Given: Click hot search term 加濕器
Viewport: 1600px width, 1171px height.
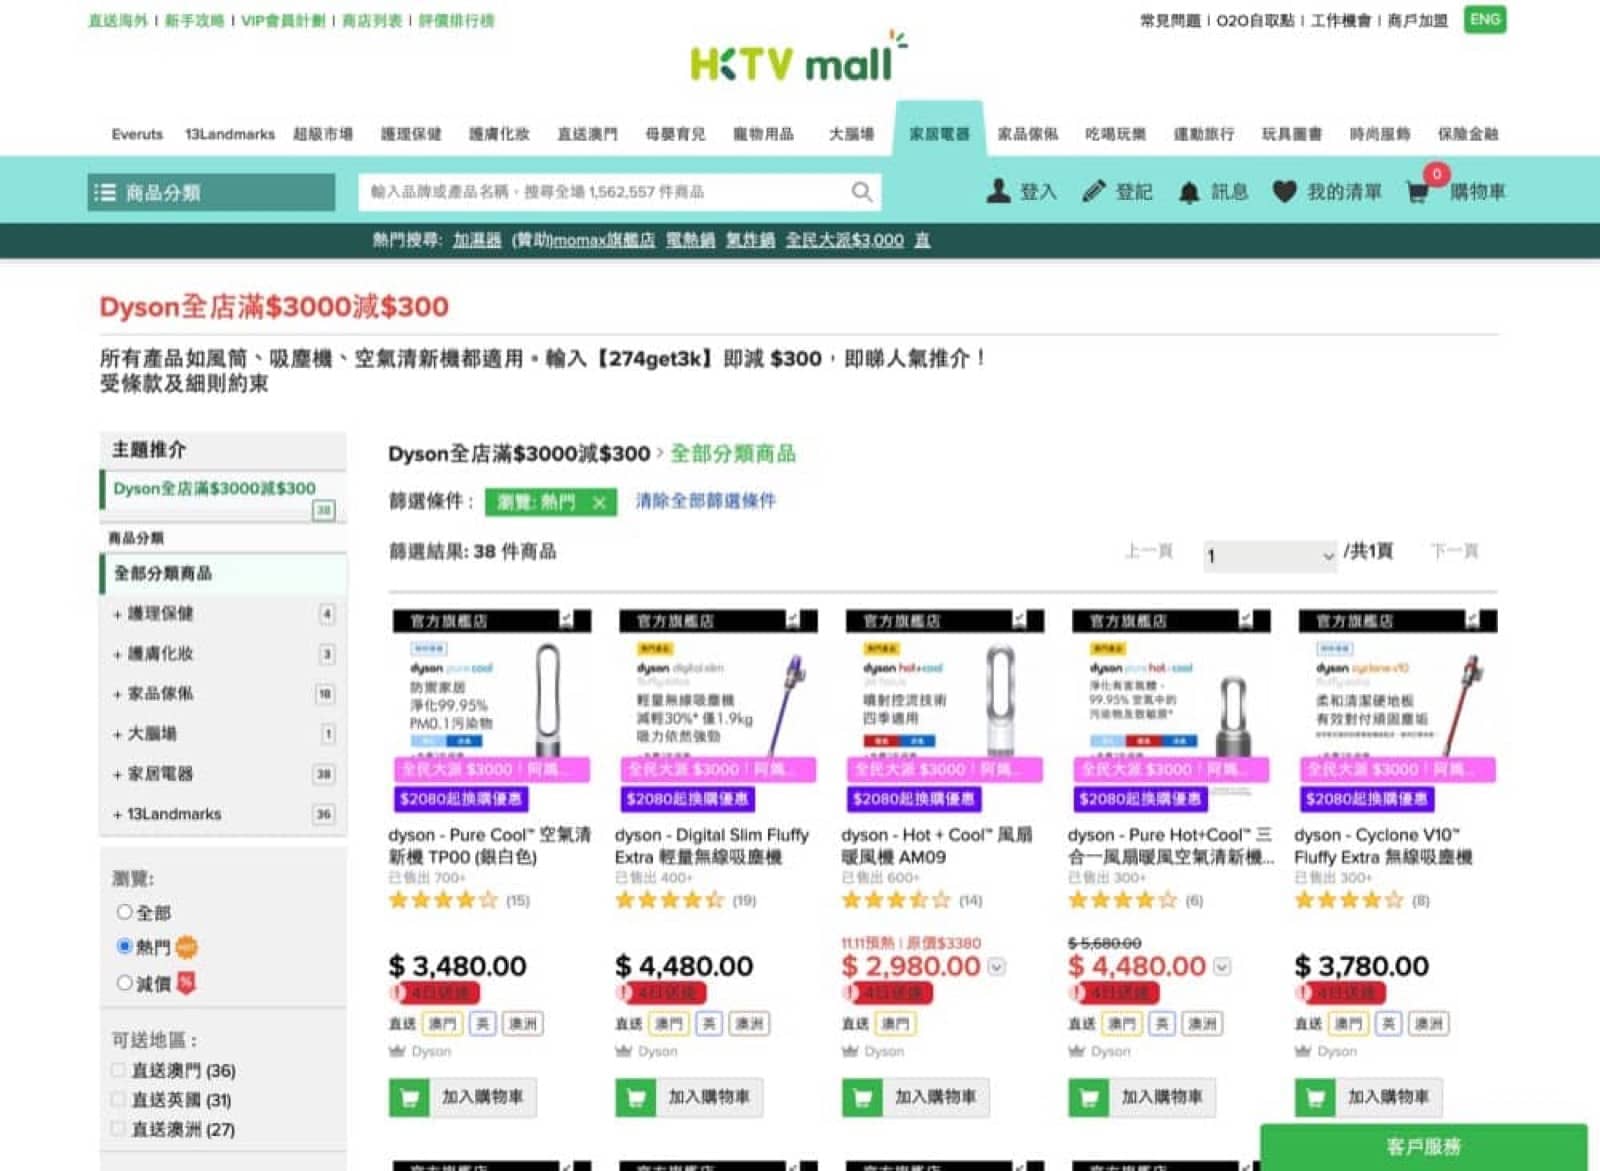Looking at the screenshot, I should click(x=477, y=240).
